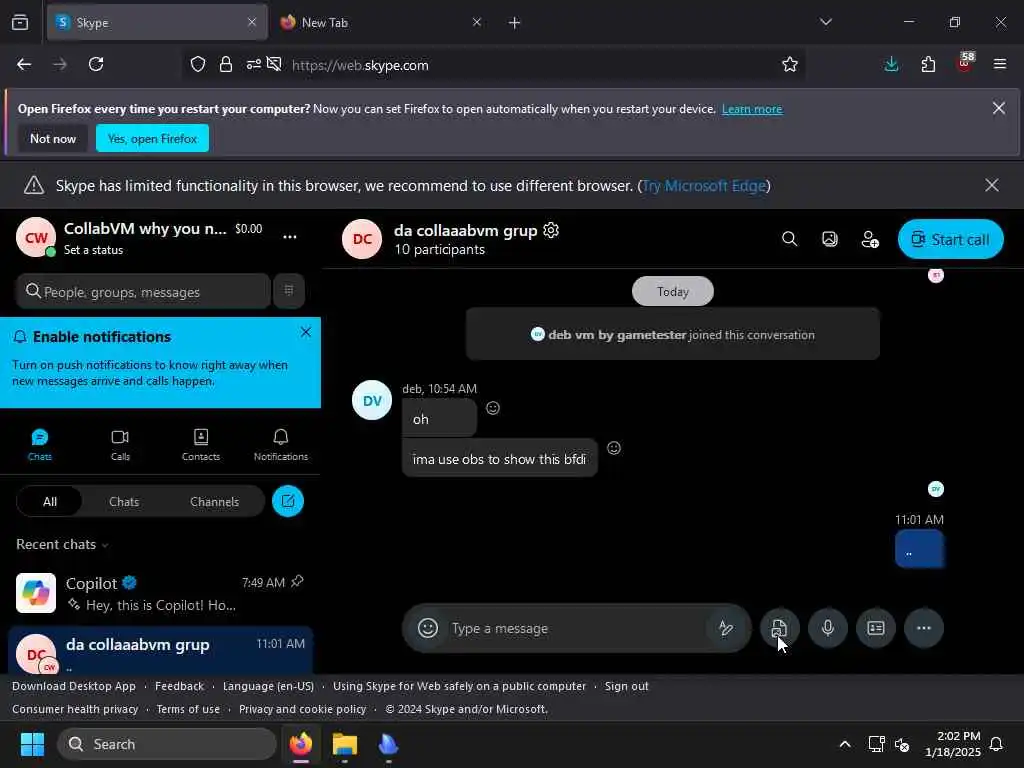Bookmark page with Firefox star icon
Screen dimensions: 1024x768
point(790,65)
